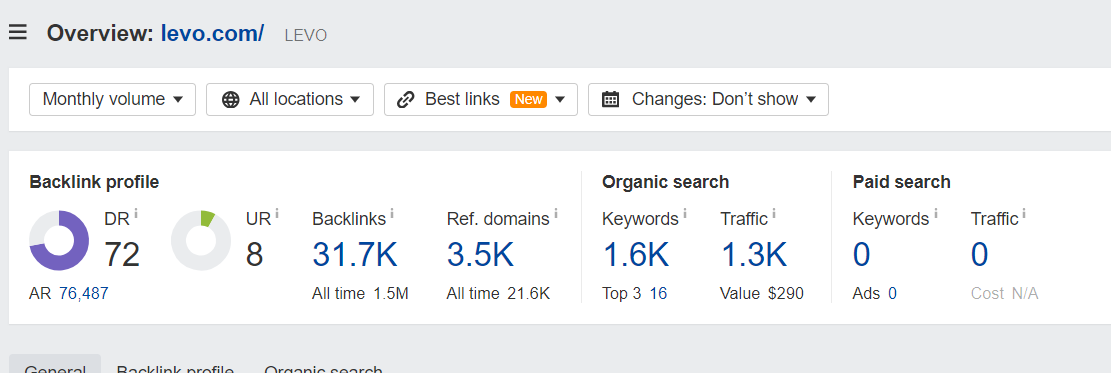Click info icon beside Organic Traffic
The width and height of the screenshot is (1111, 373).
pyautogui.click(x=774, y=211)
